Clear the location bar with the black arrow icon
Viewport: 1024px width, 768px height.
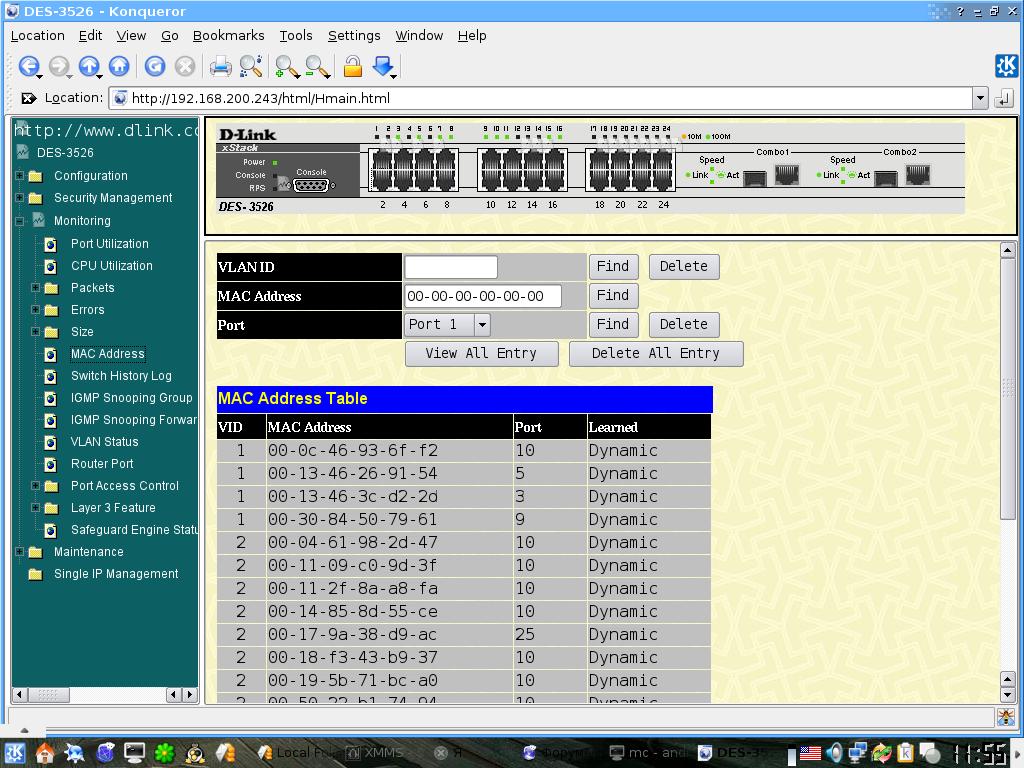pos(29,98)
